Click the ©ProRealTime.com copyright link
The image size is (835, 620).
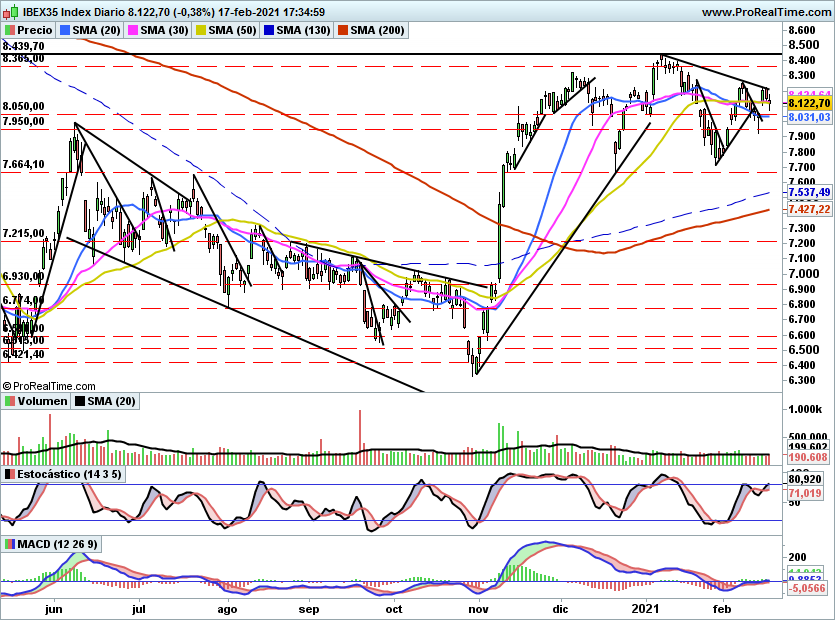[x=48, y=385]
